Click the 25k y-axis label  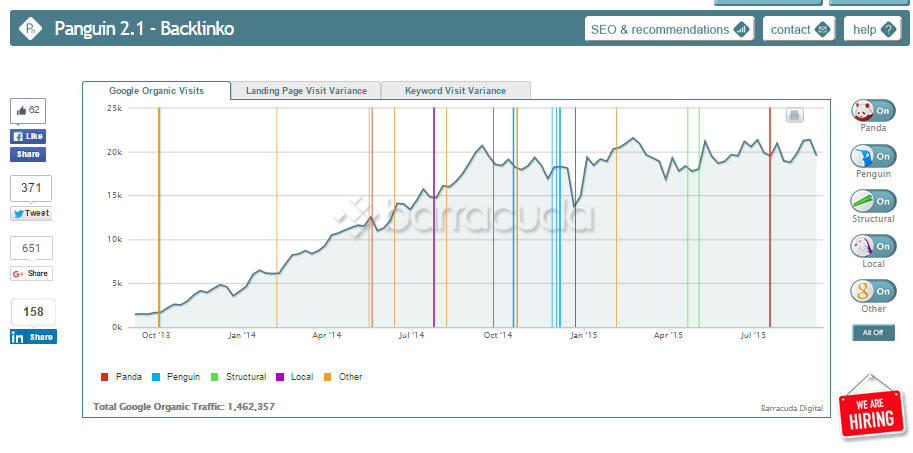pyautogui.click(x=114, y=108)
